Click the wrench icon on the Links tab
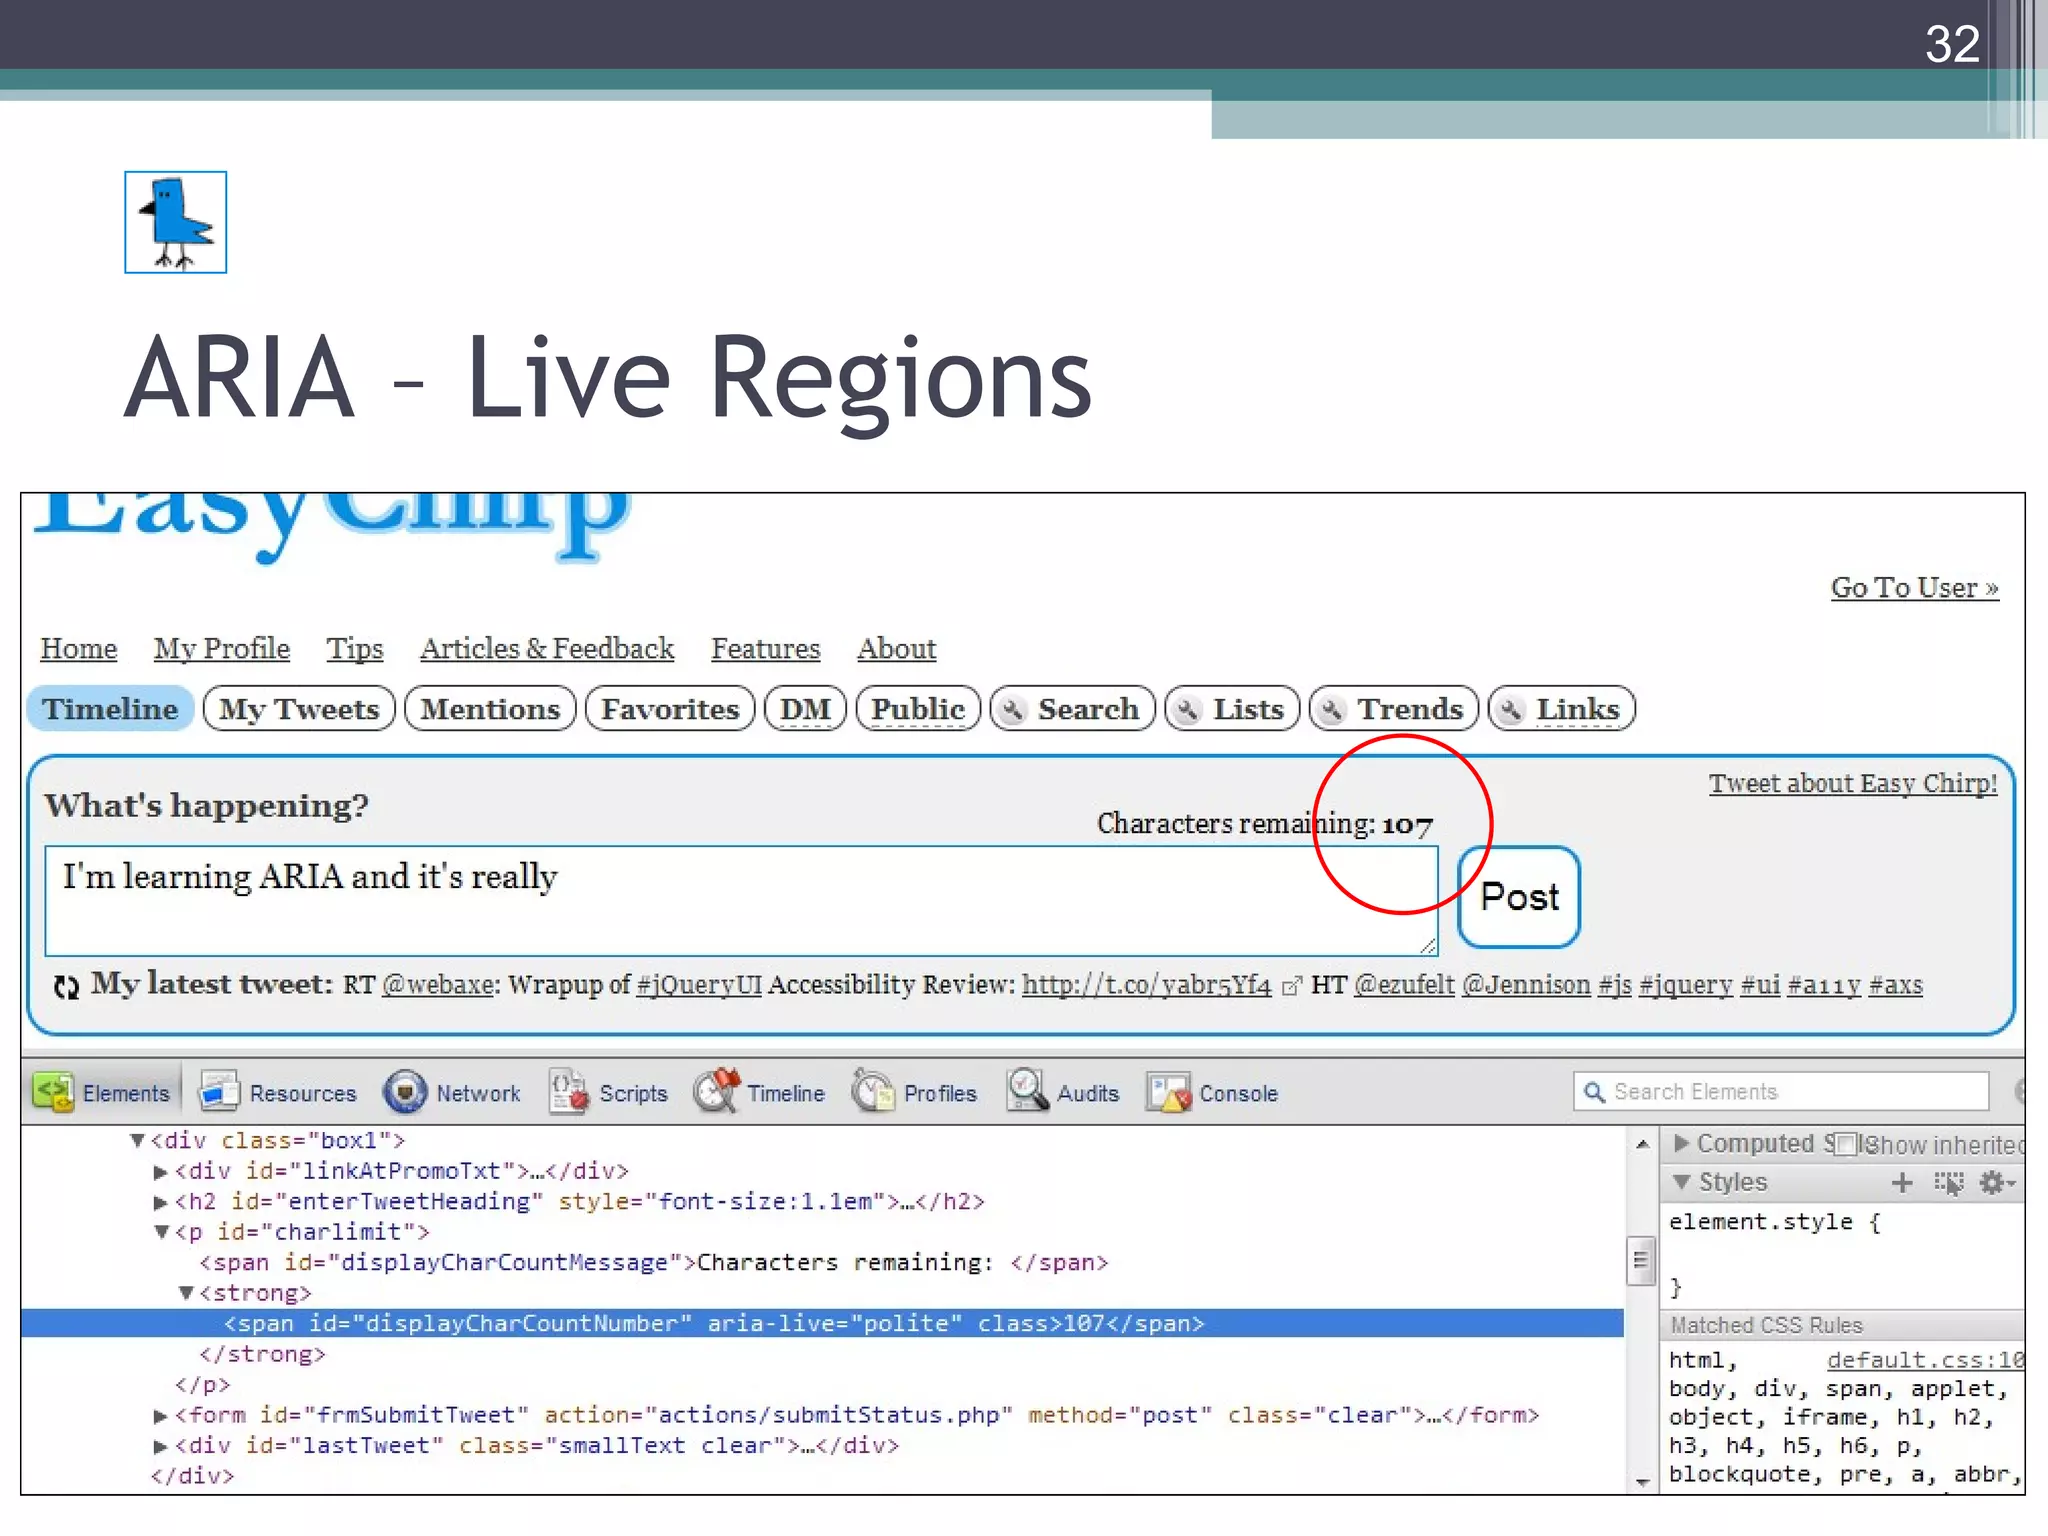2048x1536 pixels. point(1511,709)
